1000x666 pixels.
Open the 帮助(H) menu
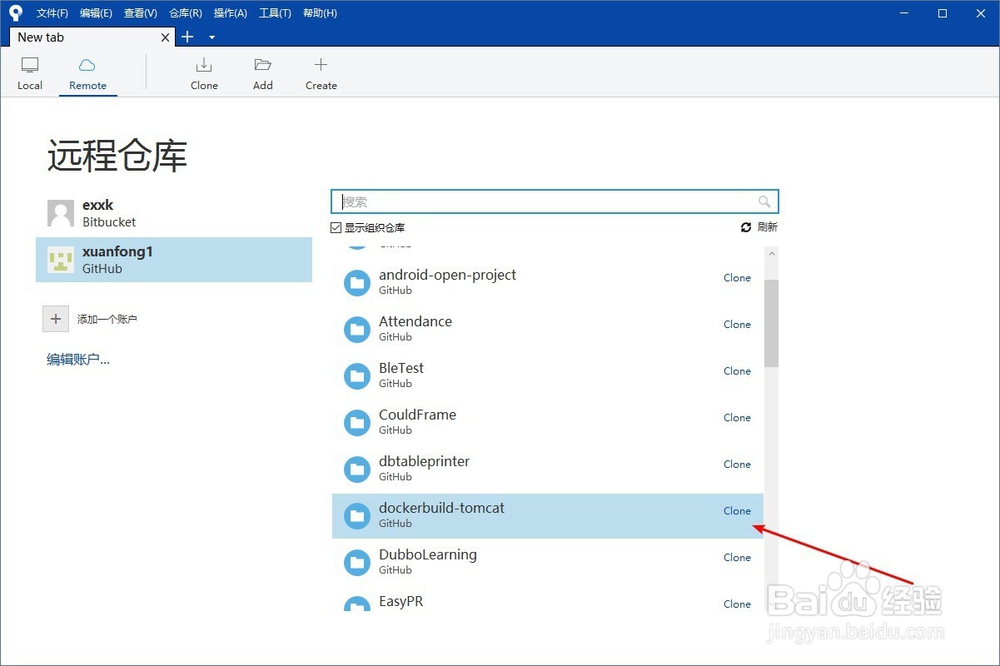point(320,13)
